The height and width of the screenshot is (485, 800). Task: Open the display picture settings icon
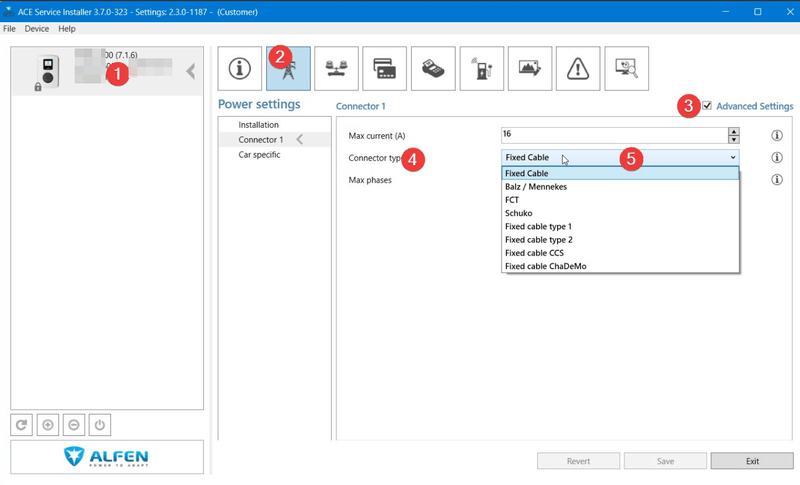click(530, 68)
